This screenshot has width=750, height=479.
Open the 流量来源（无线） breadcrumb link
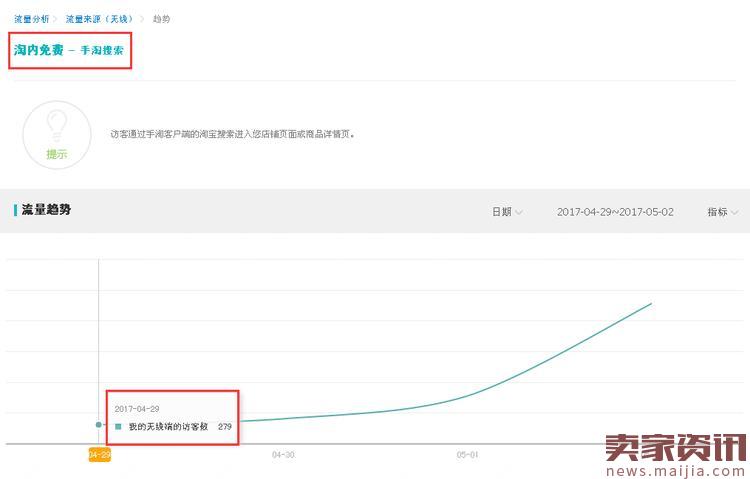click(99, 19)
